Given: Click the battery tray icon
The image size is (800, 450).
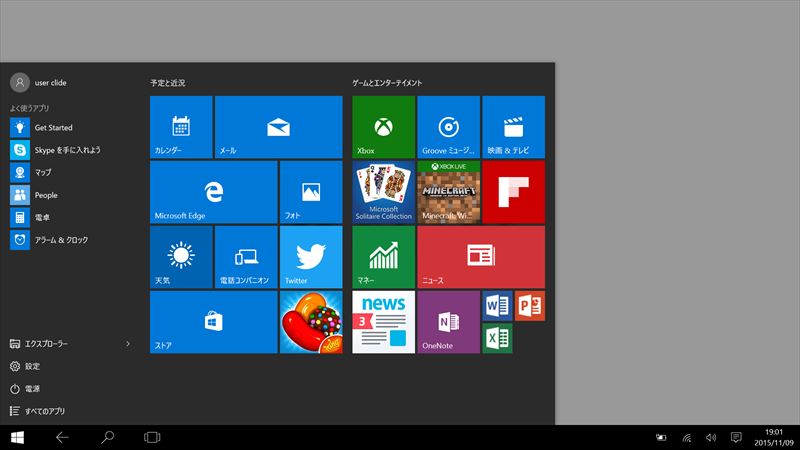Looking at the screenshot, I should tap(661, 437).
